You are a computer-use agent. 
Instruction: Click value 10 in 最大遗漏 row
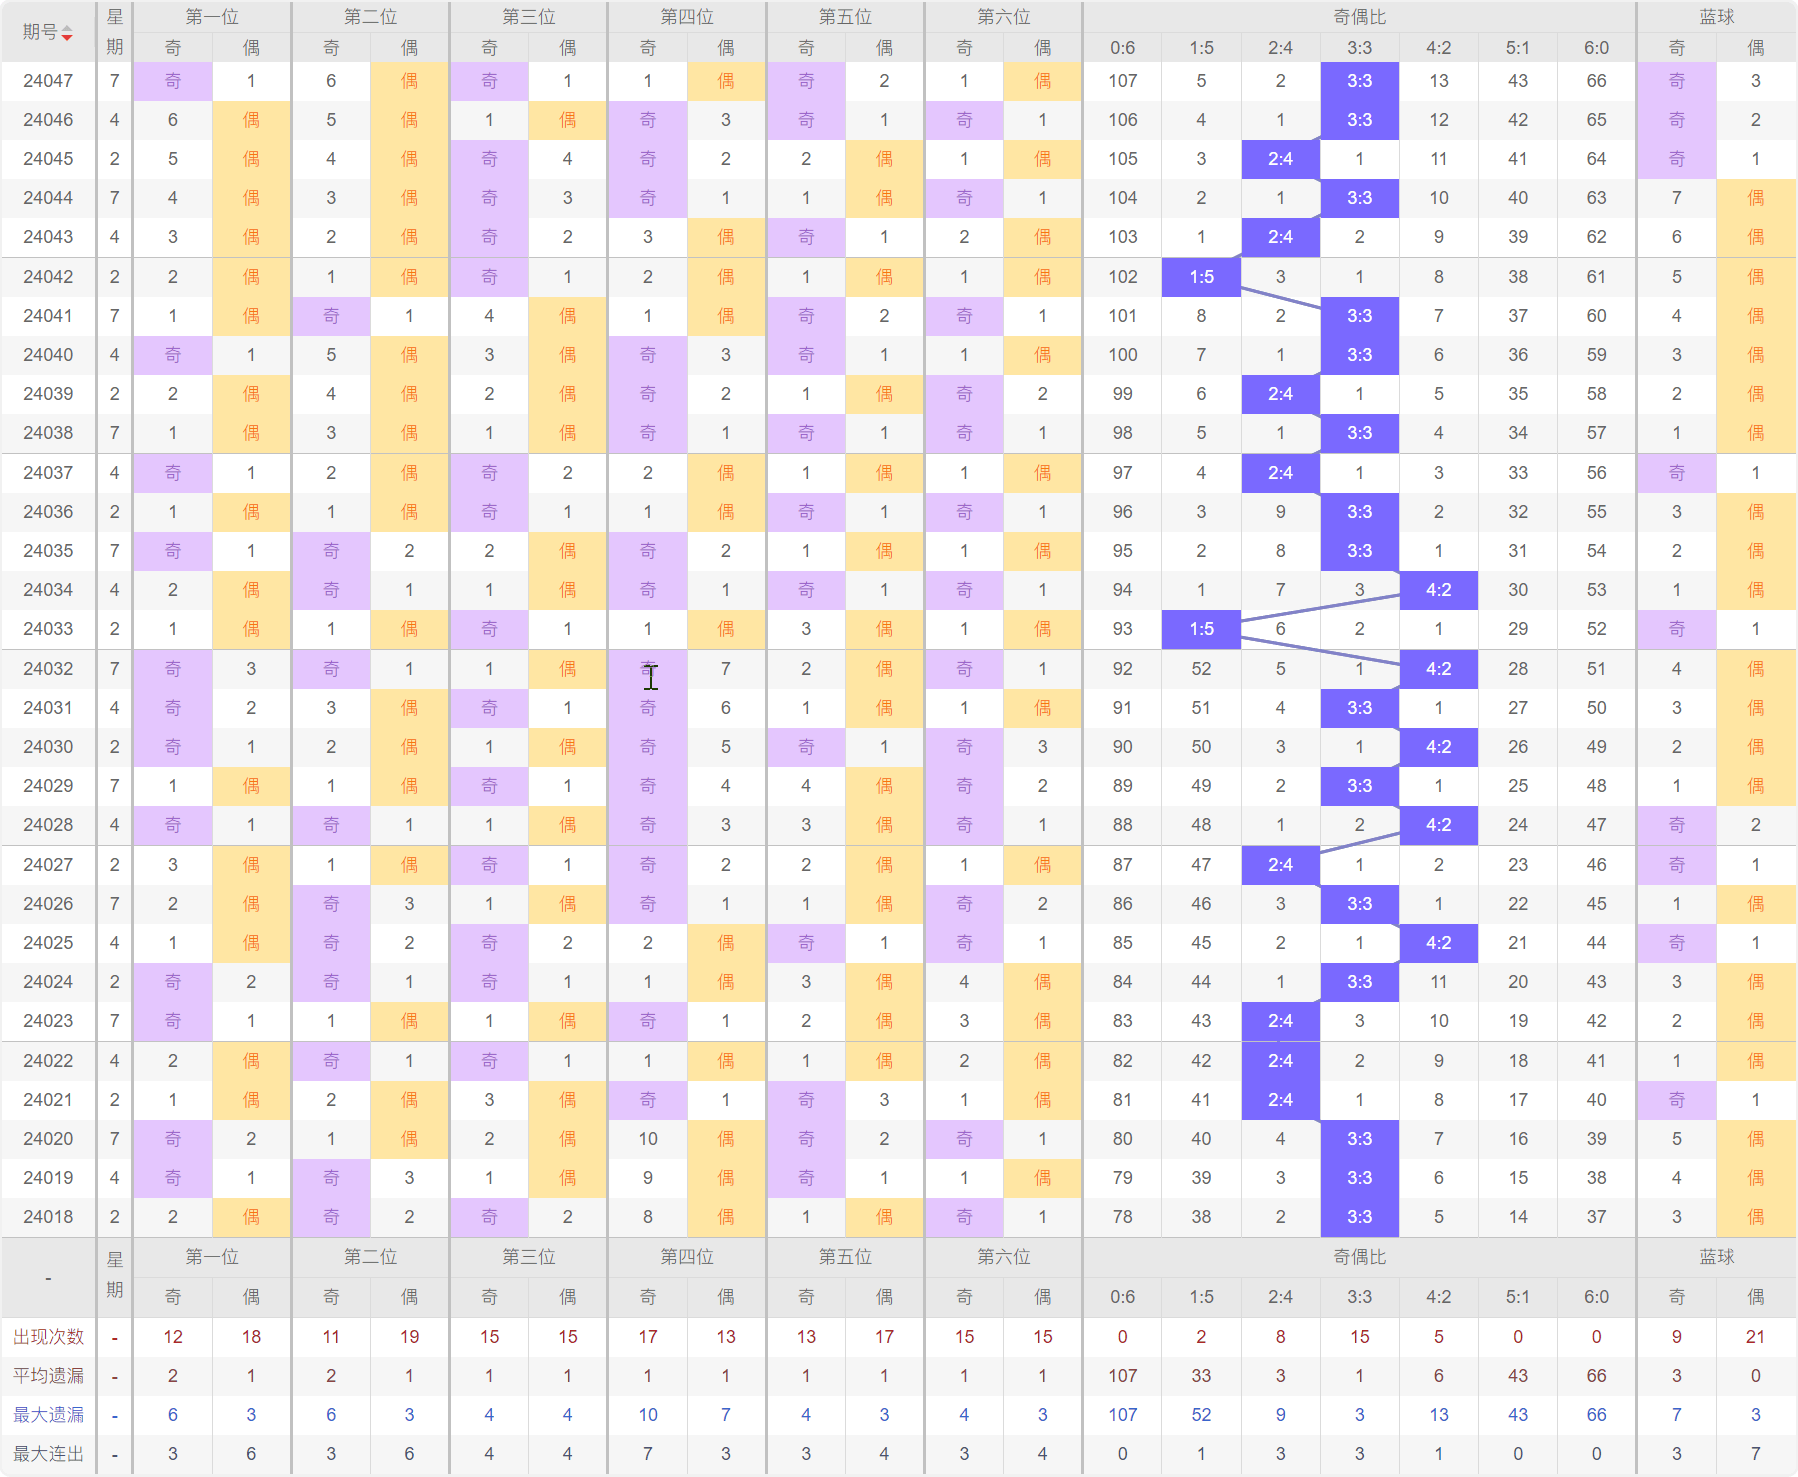(648, 1415)
